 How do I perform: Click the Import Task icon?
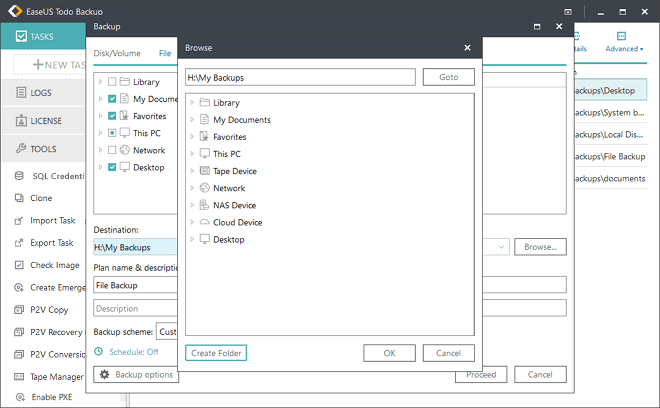coord(19,220)
